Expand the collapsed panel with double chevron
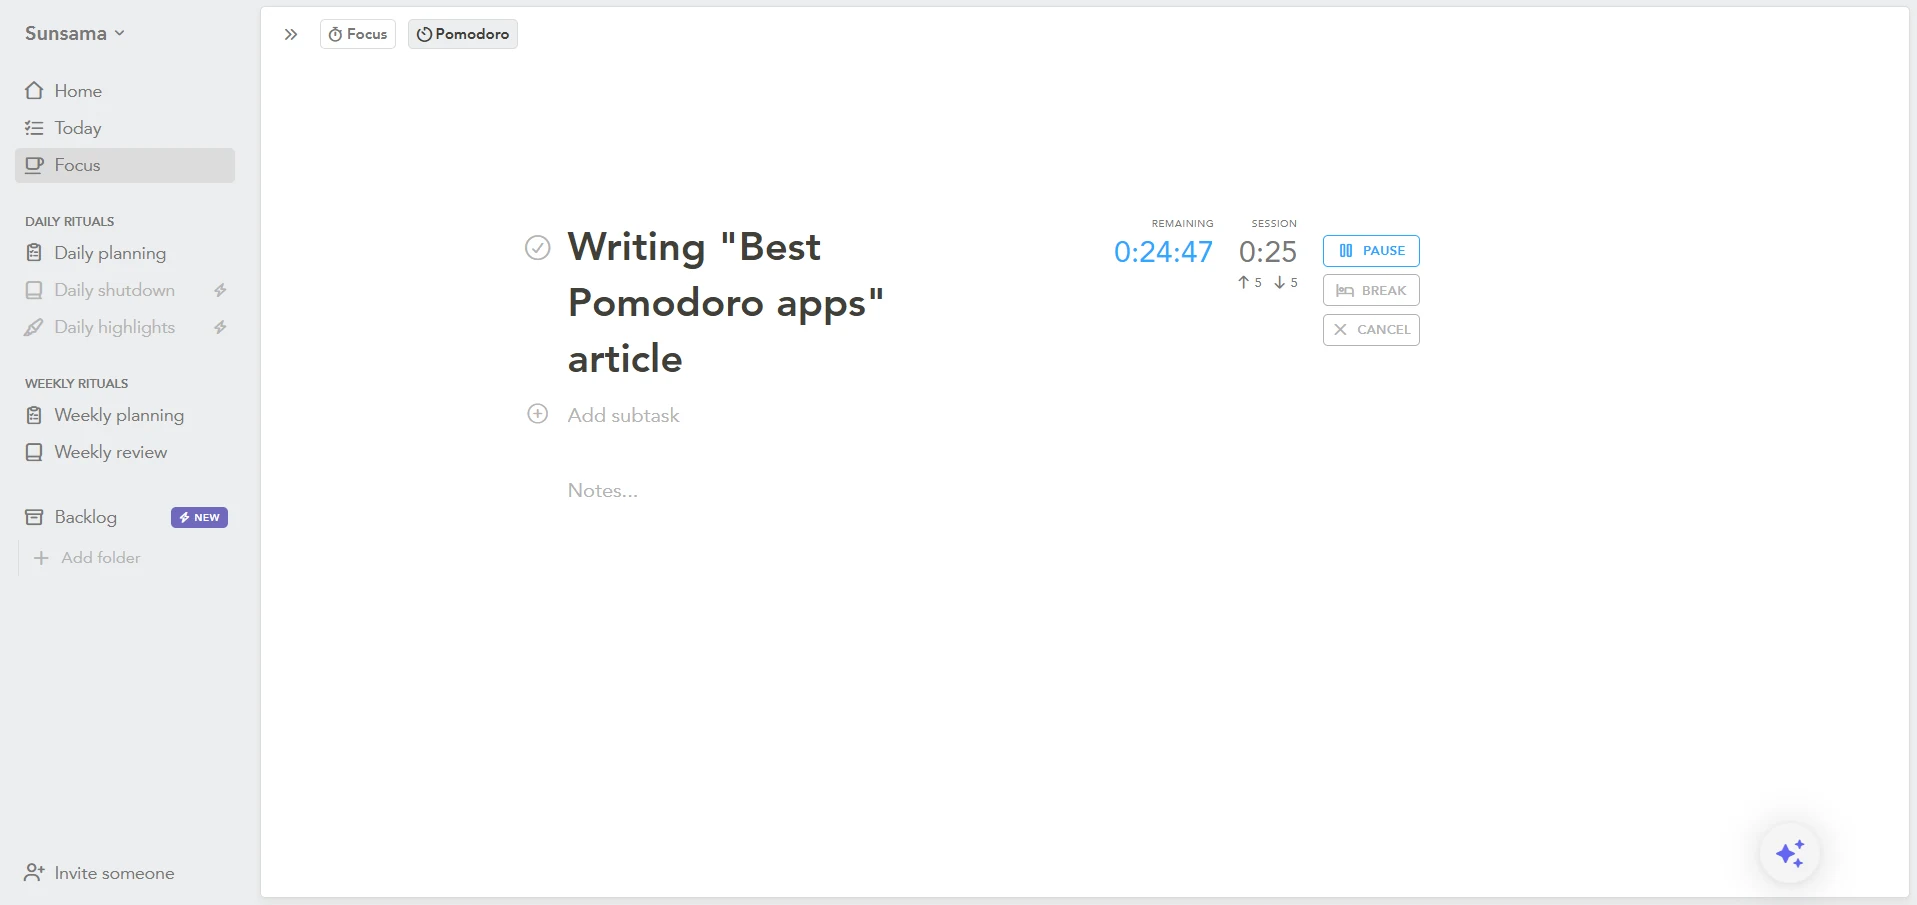 pos(291,34)
